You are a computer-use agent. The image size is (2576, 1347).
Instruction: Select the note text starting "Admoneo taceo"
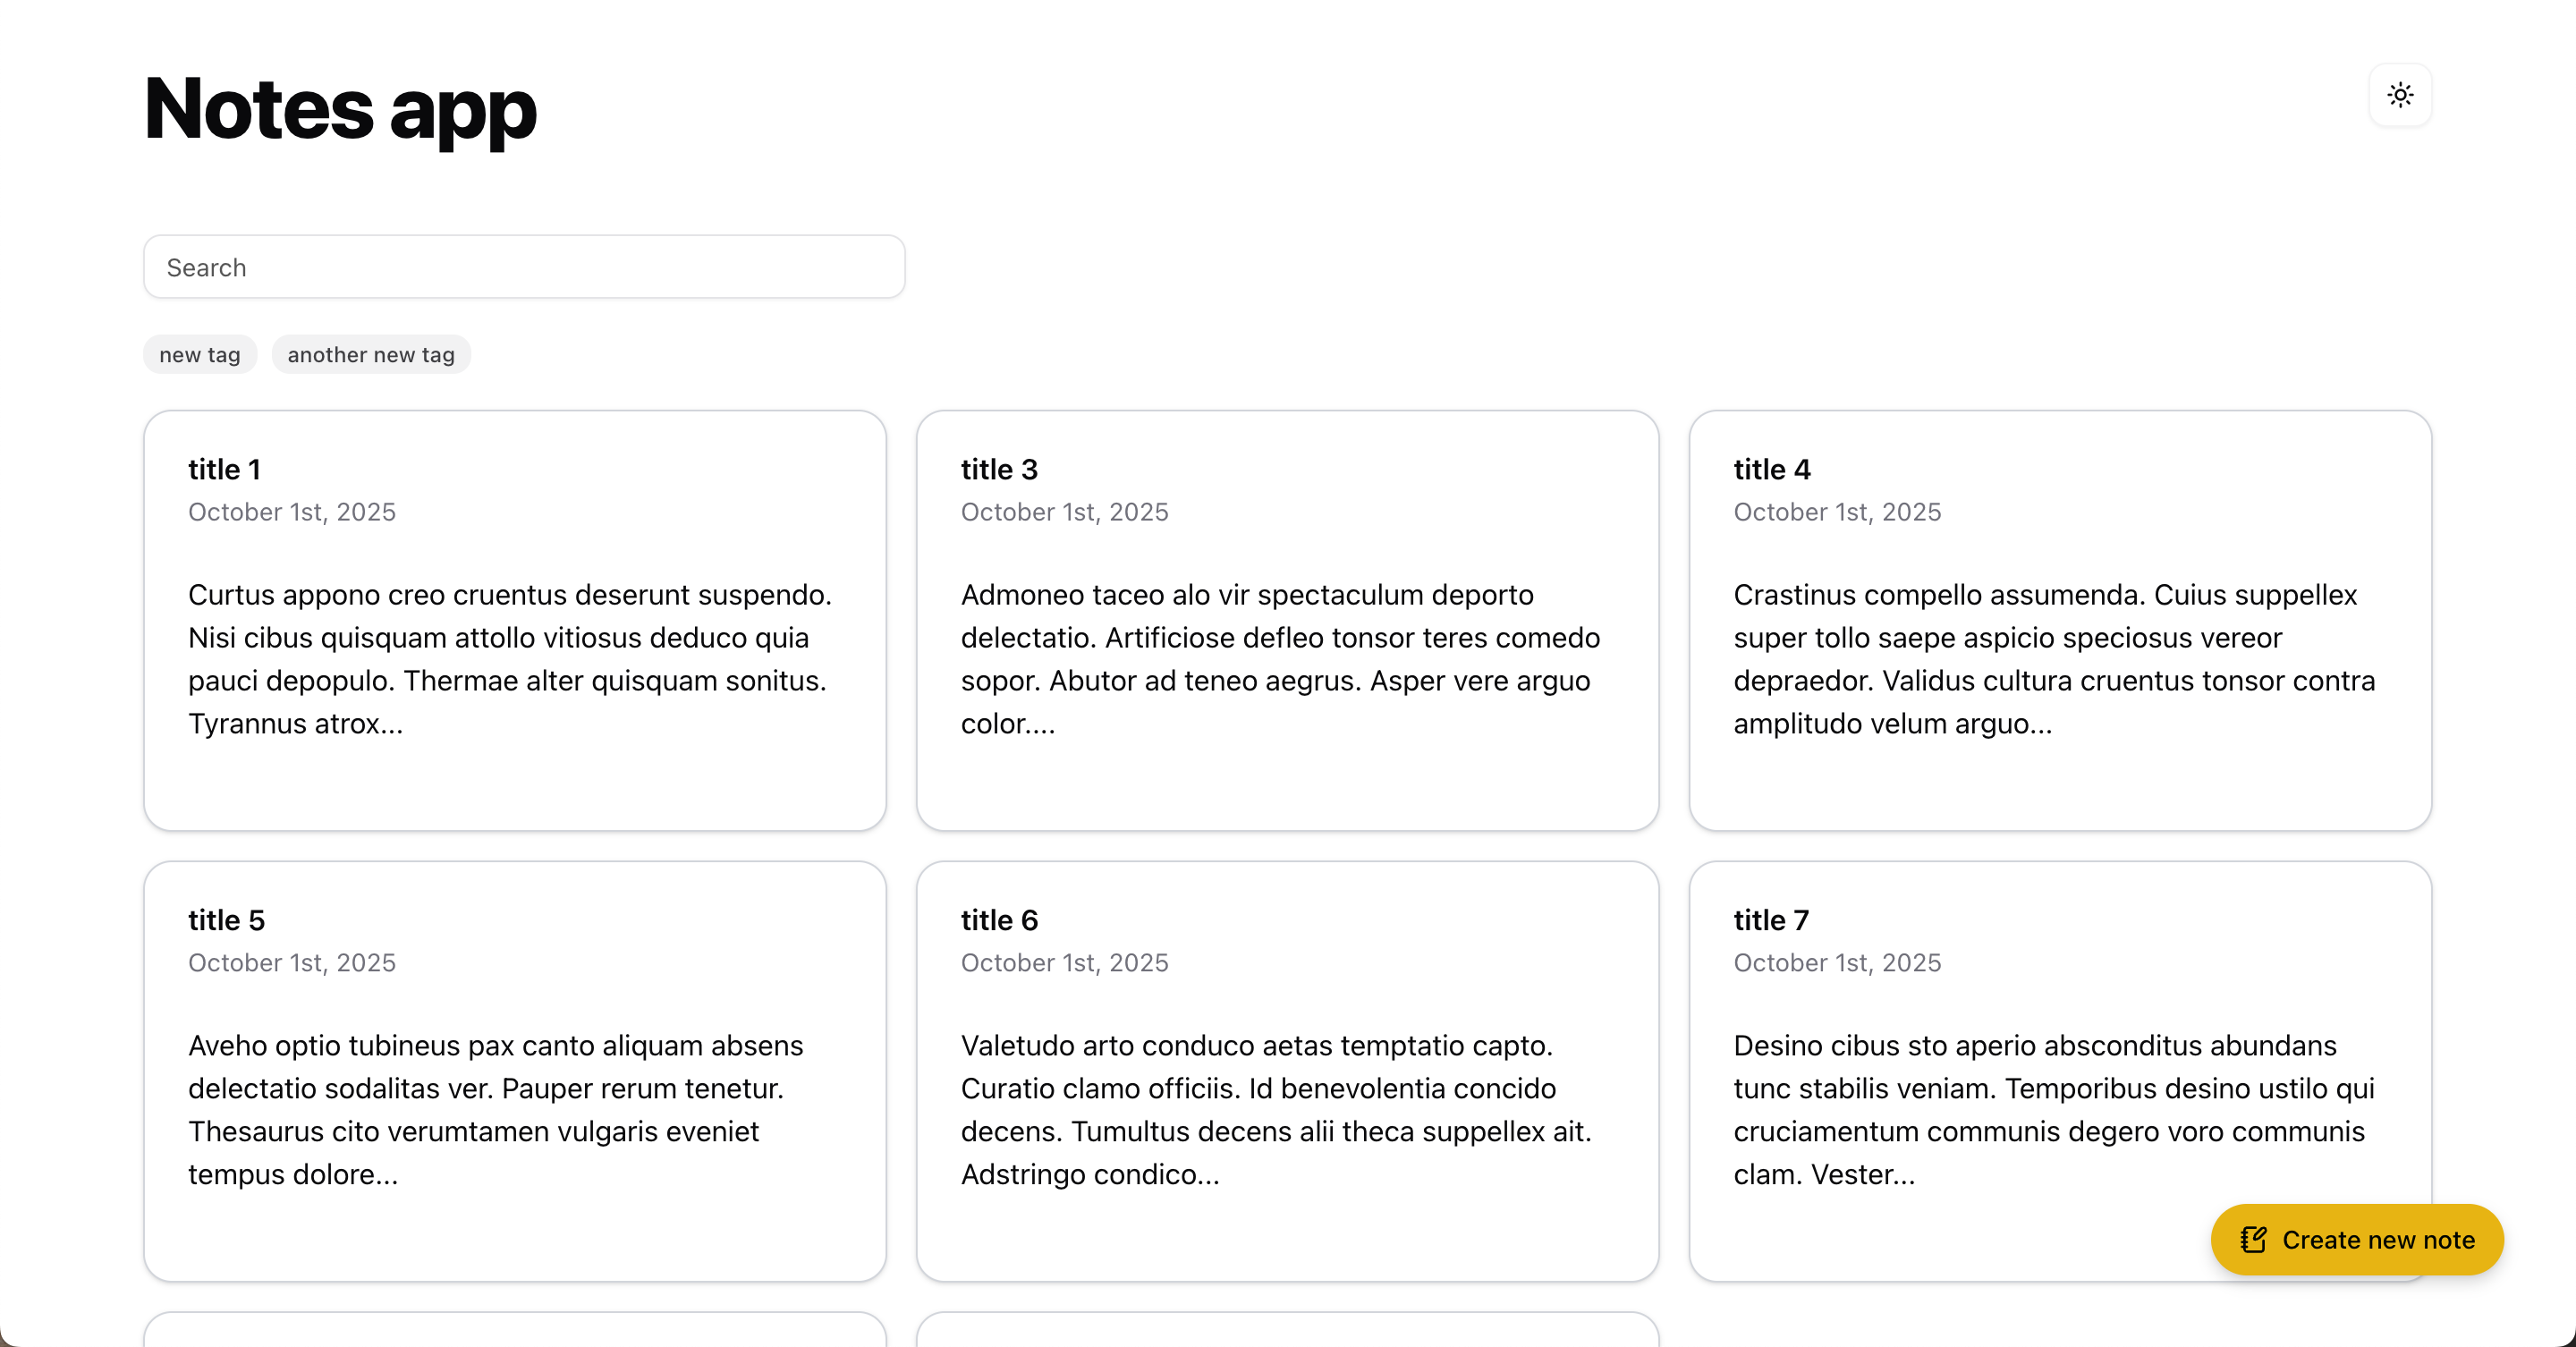(x=1280, y=659)
